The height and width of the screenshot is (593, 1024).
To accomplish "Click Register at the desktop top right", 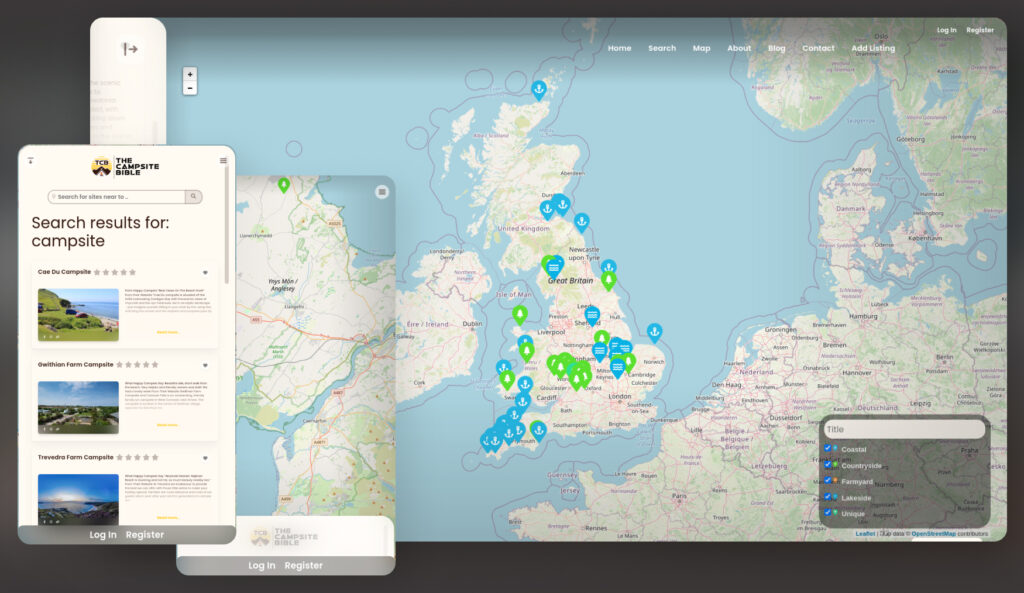I will point(980,30).
